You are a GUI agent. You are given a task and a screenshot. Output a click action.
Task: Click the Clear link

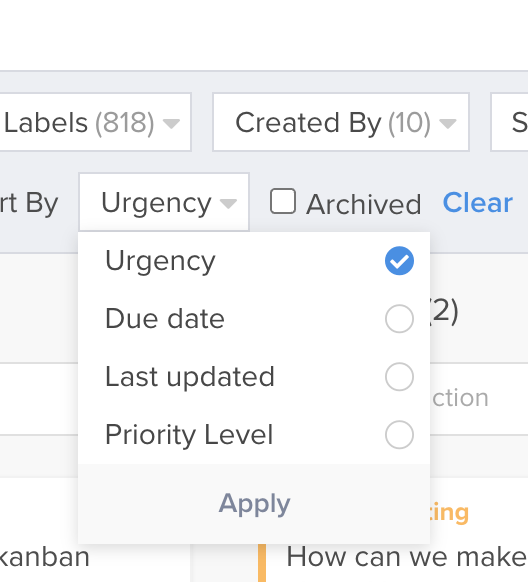tap(478, 203)
